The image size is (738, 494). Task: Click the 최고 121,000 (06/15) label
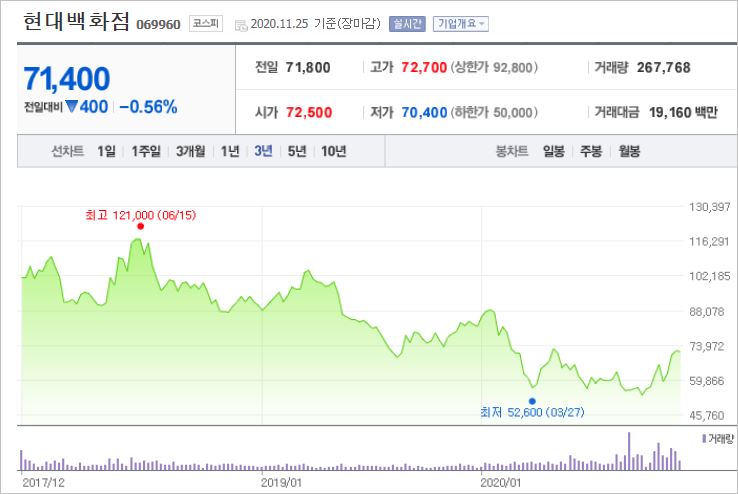point(140,215)
